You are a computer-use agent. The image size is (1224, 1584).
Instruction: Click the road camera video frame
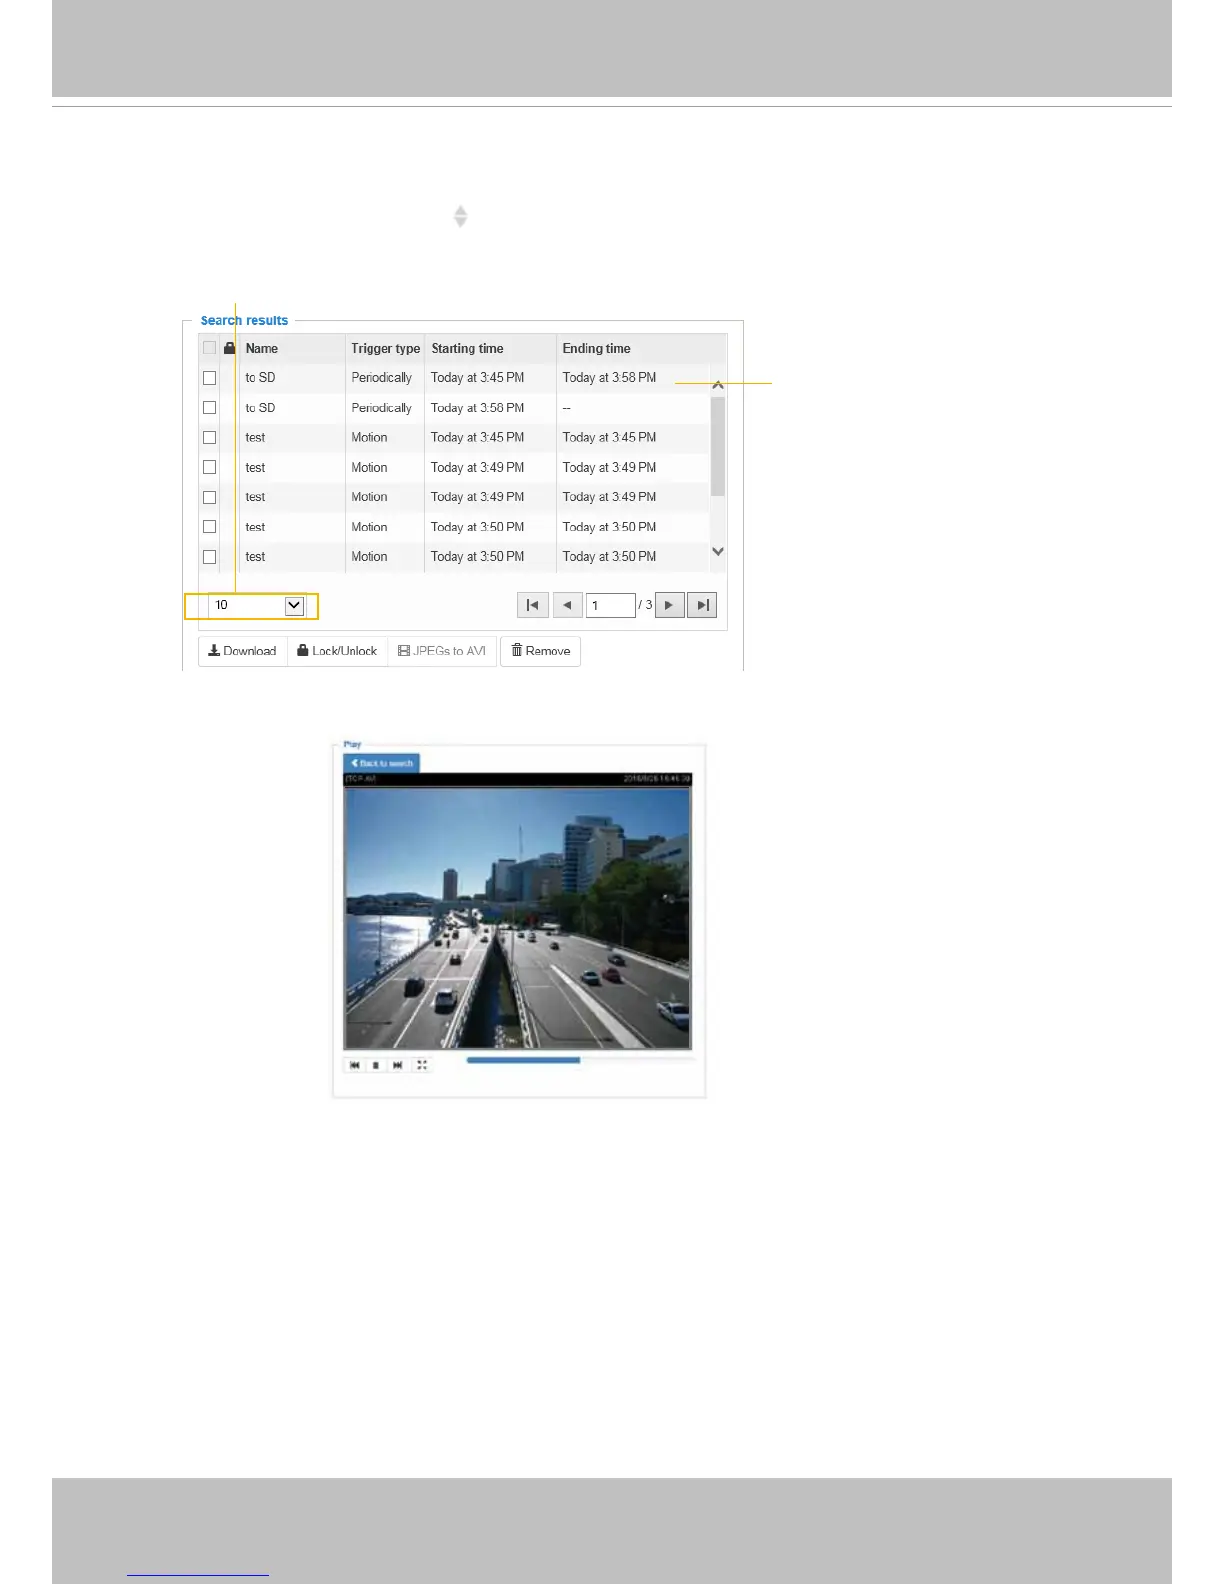(x=517, y=918)
